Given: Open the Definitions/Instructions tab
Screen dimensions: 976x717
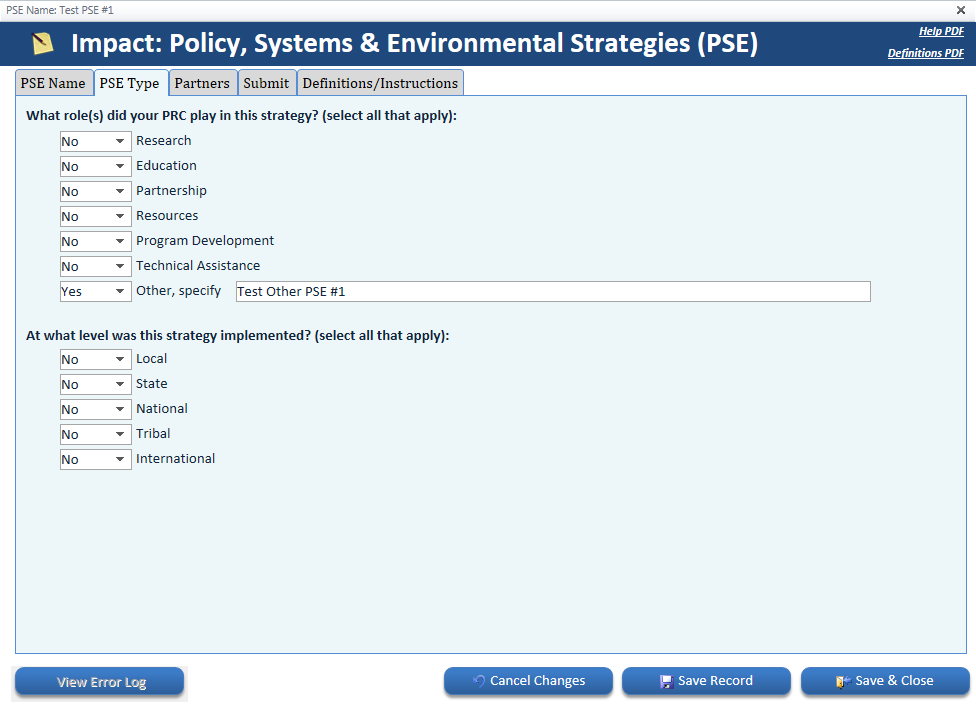Looking at the screenshot, I should pos(380,83).
